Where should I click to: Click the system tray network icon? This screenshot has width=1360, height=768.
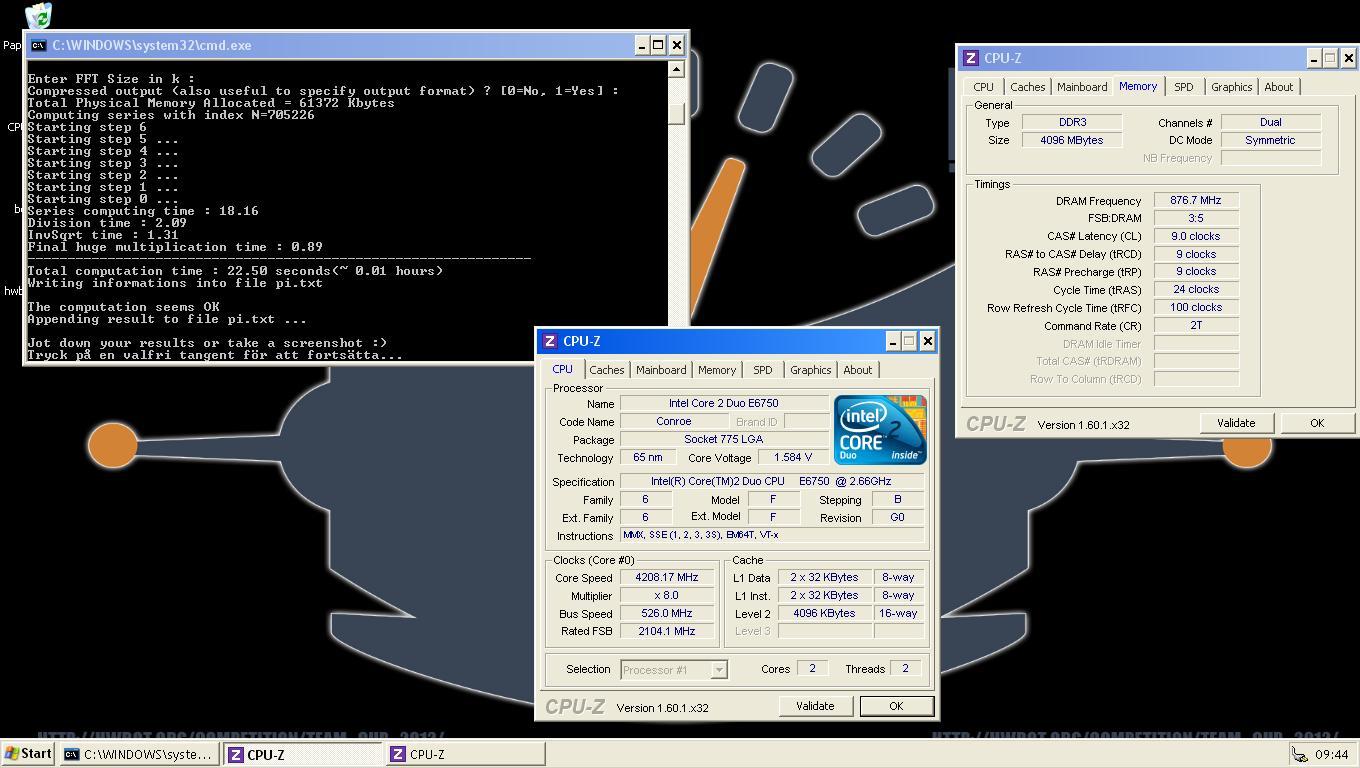click(1299, 755)
